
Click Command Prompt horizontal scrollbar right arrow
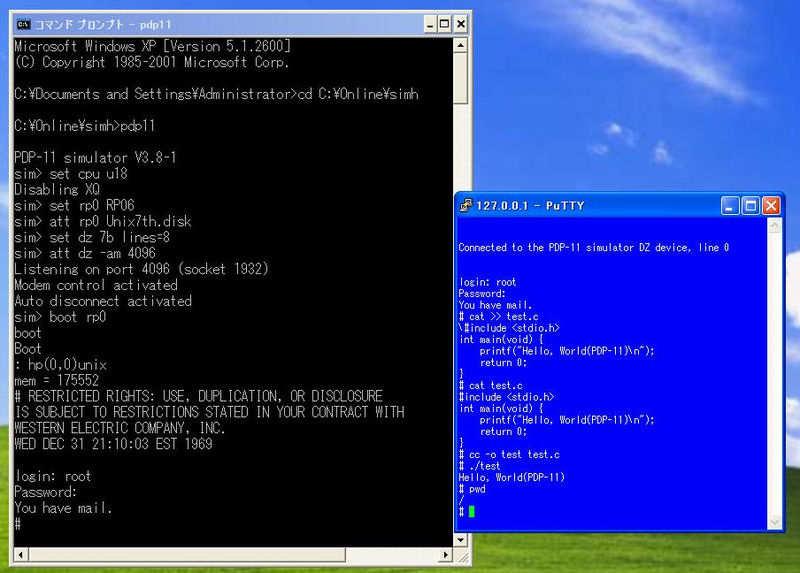pos(446,554)
